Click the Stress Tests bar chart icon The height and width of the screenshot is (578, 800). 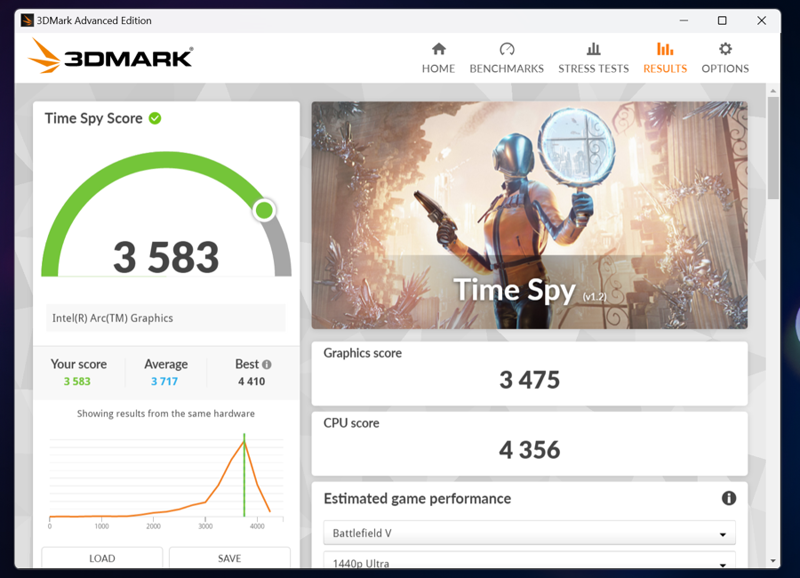(x=593, y=49)
